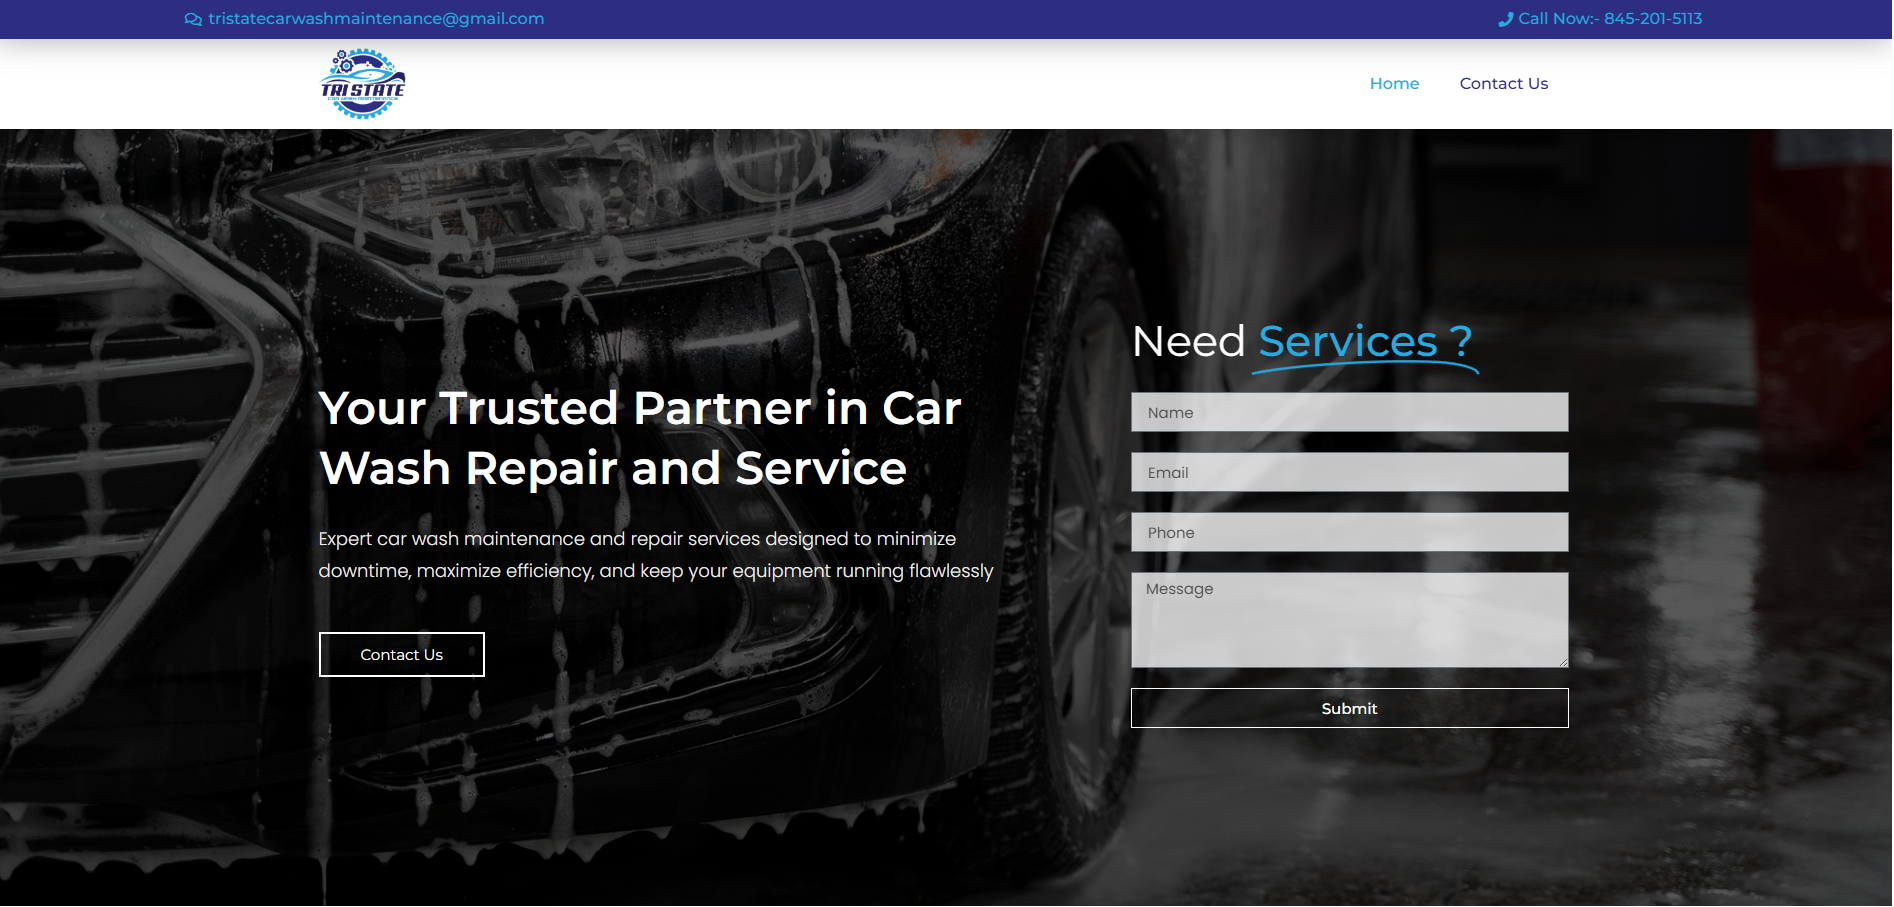
Task: Click into the Email form field
Action: click(1349, 472)
